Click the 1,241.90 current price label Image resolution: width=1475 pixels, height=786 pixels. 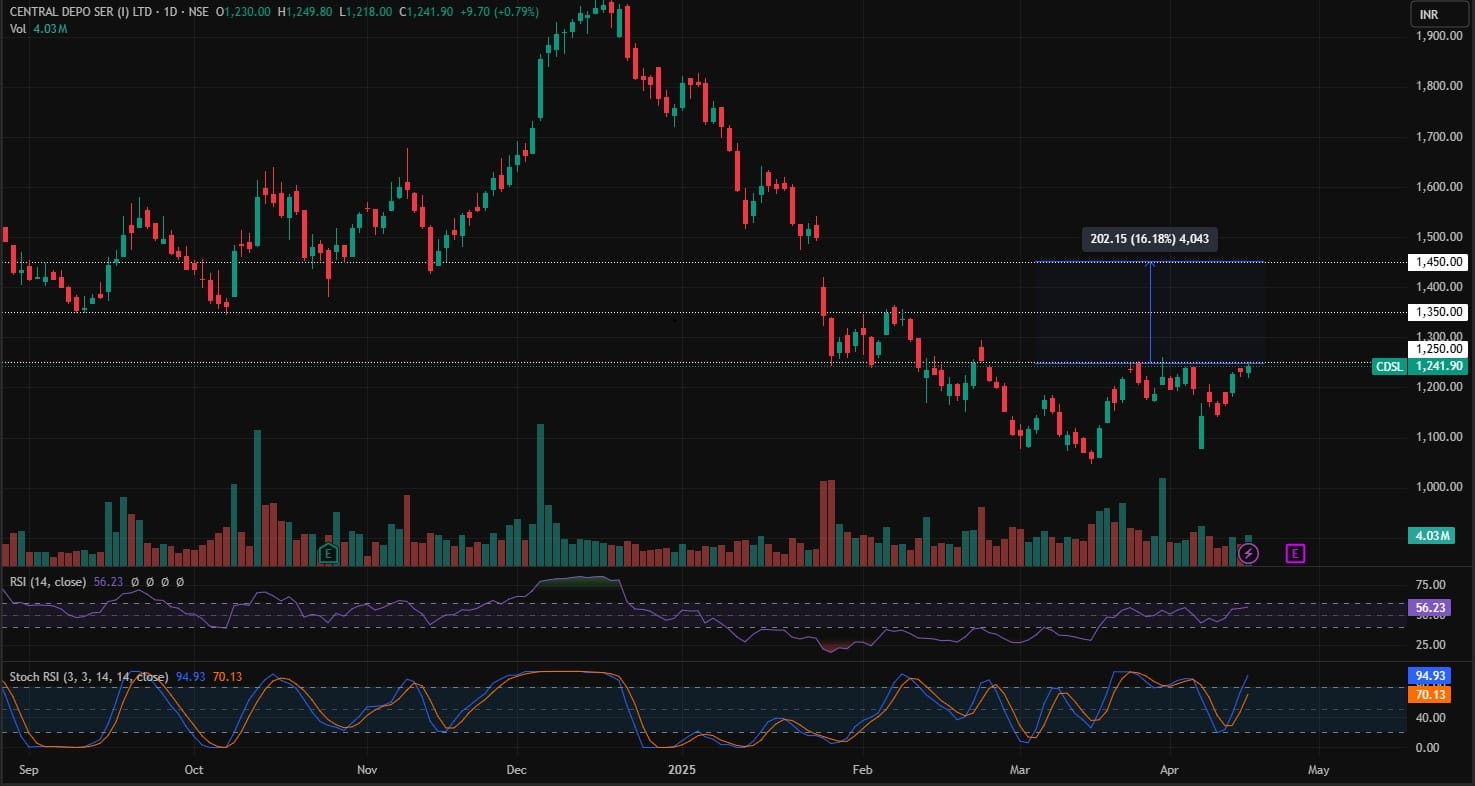(x=1439, y=367)
